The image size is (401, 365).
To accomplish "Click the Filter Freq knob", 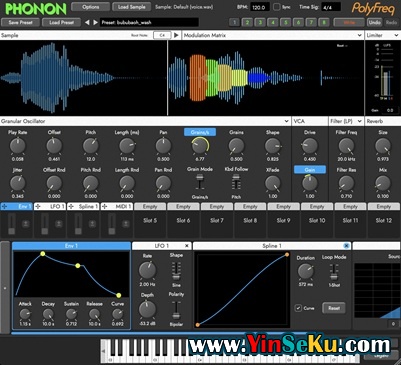I will [x=346, y=146].
